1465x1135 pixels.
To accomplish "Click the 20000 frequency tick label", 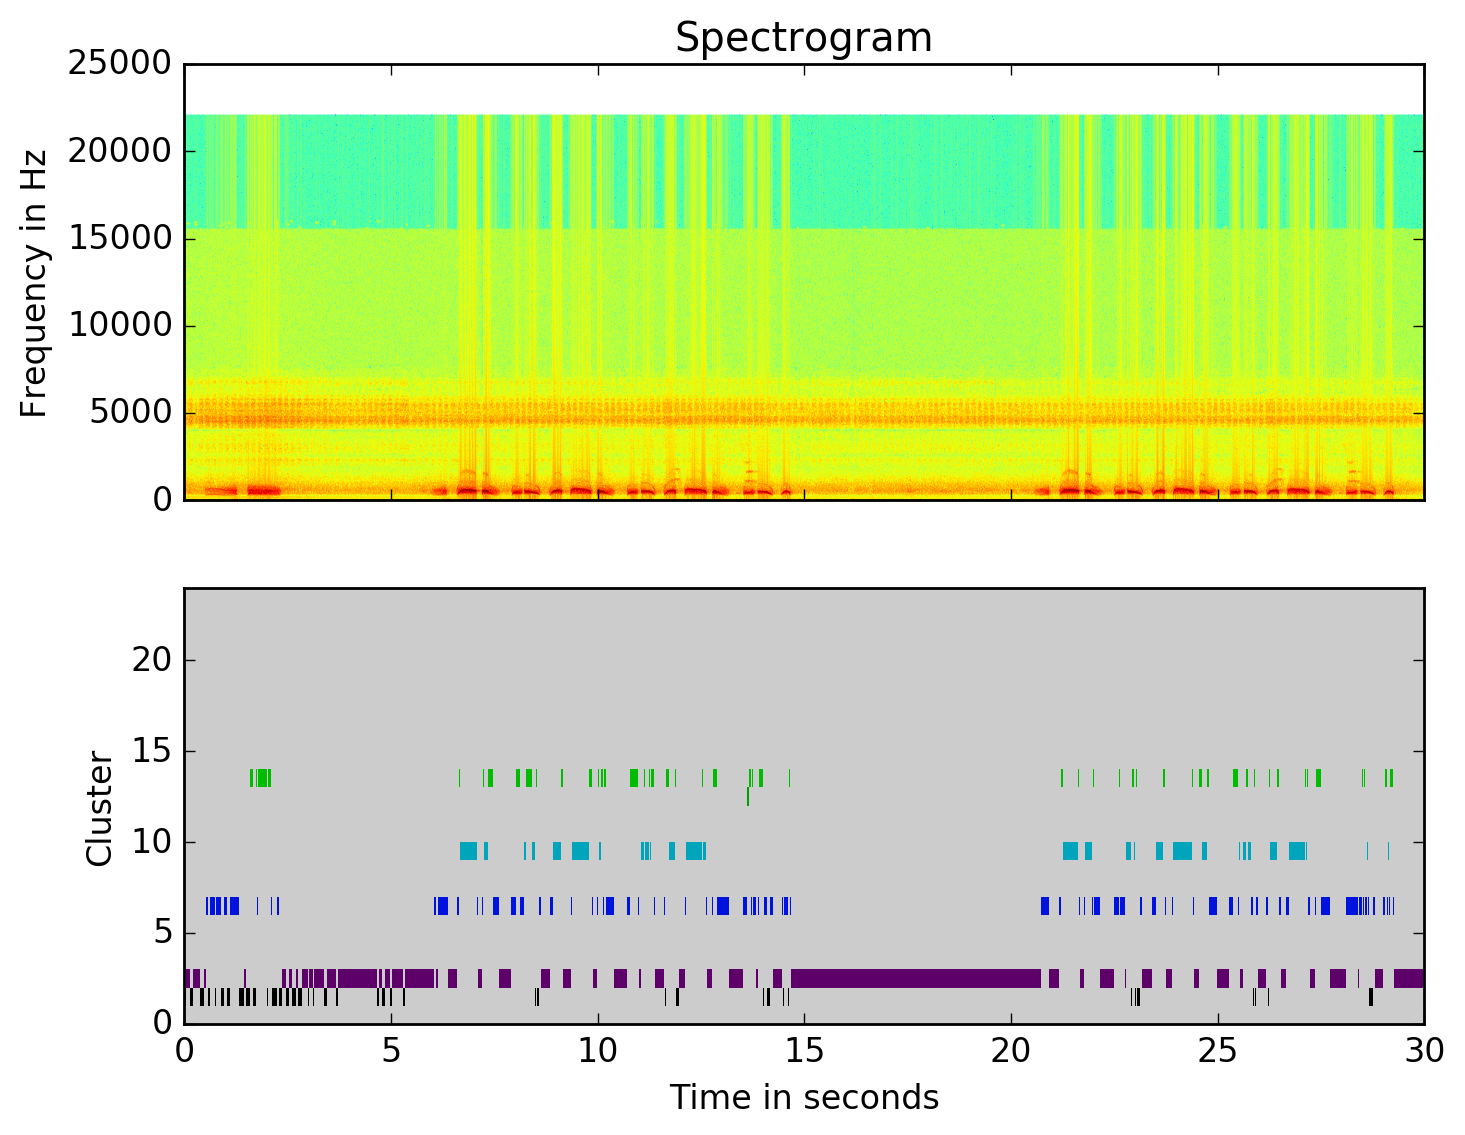I will tap(120, 151).
